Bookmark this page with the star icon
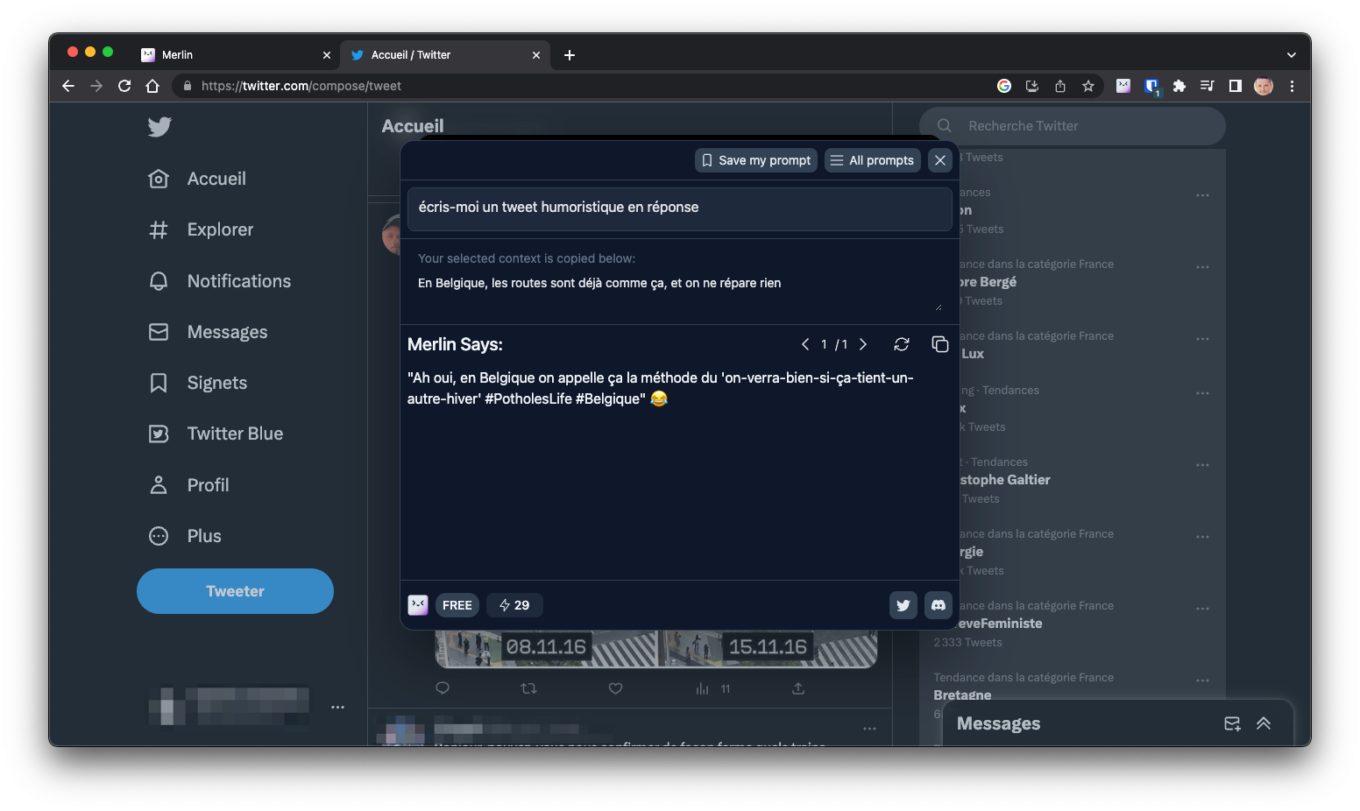The image size is (1360, 811). pos(1088,86)
